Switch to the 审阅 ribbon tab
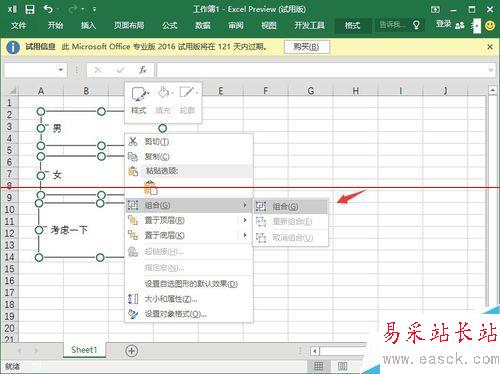500x374 pixels. point(236,25)
